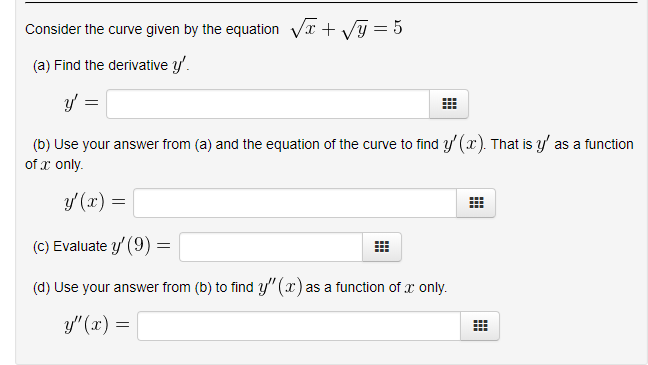The width and height of the screenshot is (648, 365).
Task: Click the 'y' =' label in part (a)
Action: point(81,103)
